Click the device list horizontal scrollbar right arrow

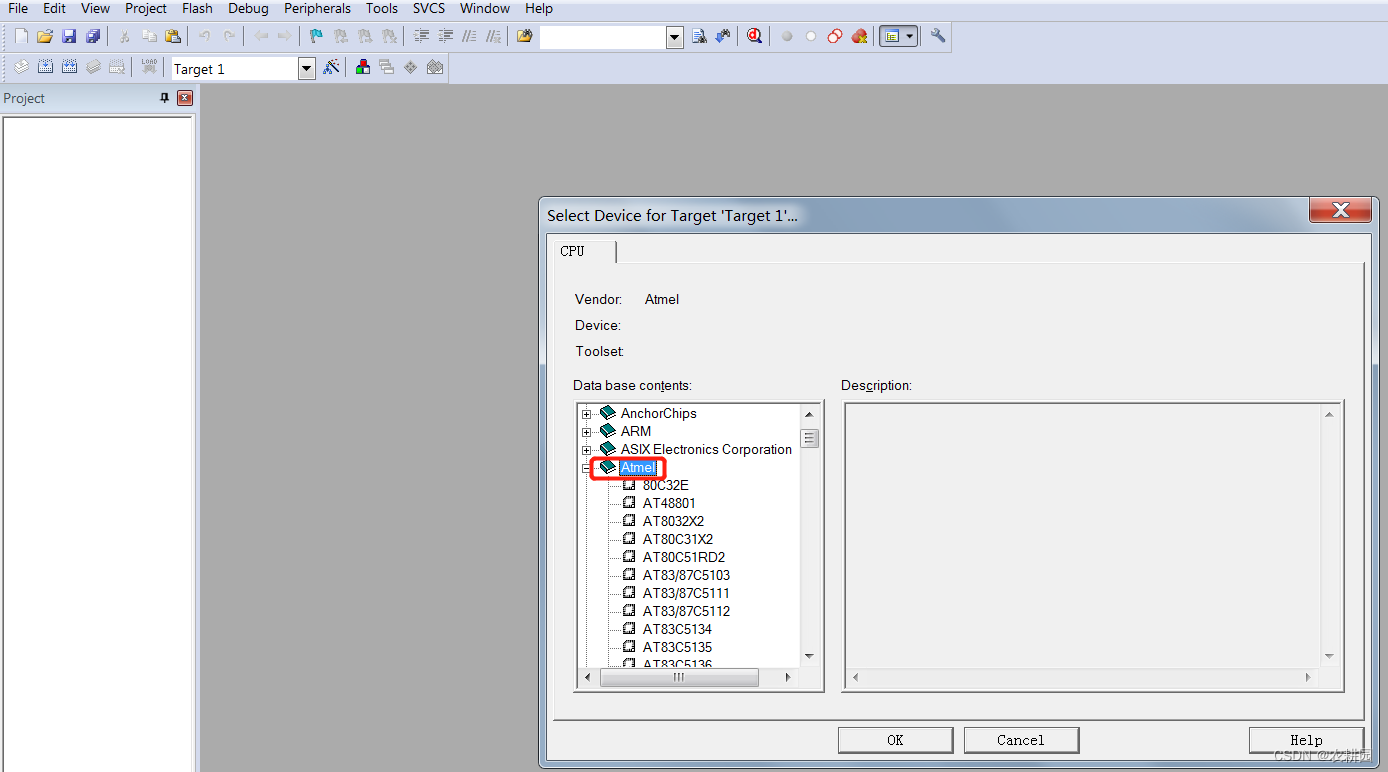(x=788, y=677)
